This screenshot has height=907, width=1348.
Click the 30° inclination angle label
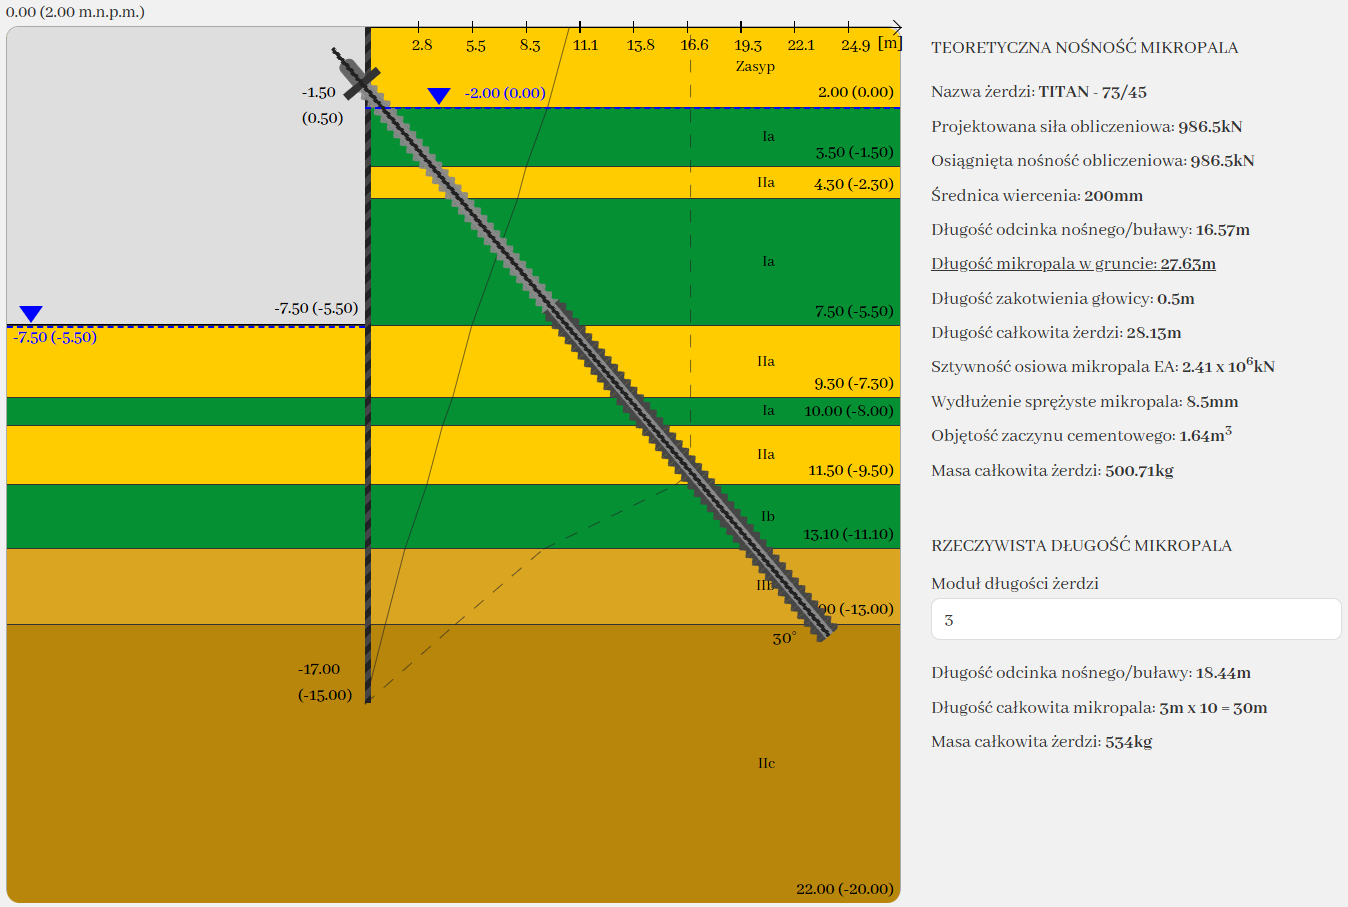coord(784,639)
